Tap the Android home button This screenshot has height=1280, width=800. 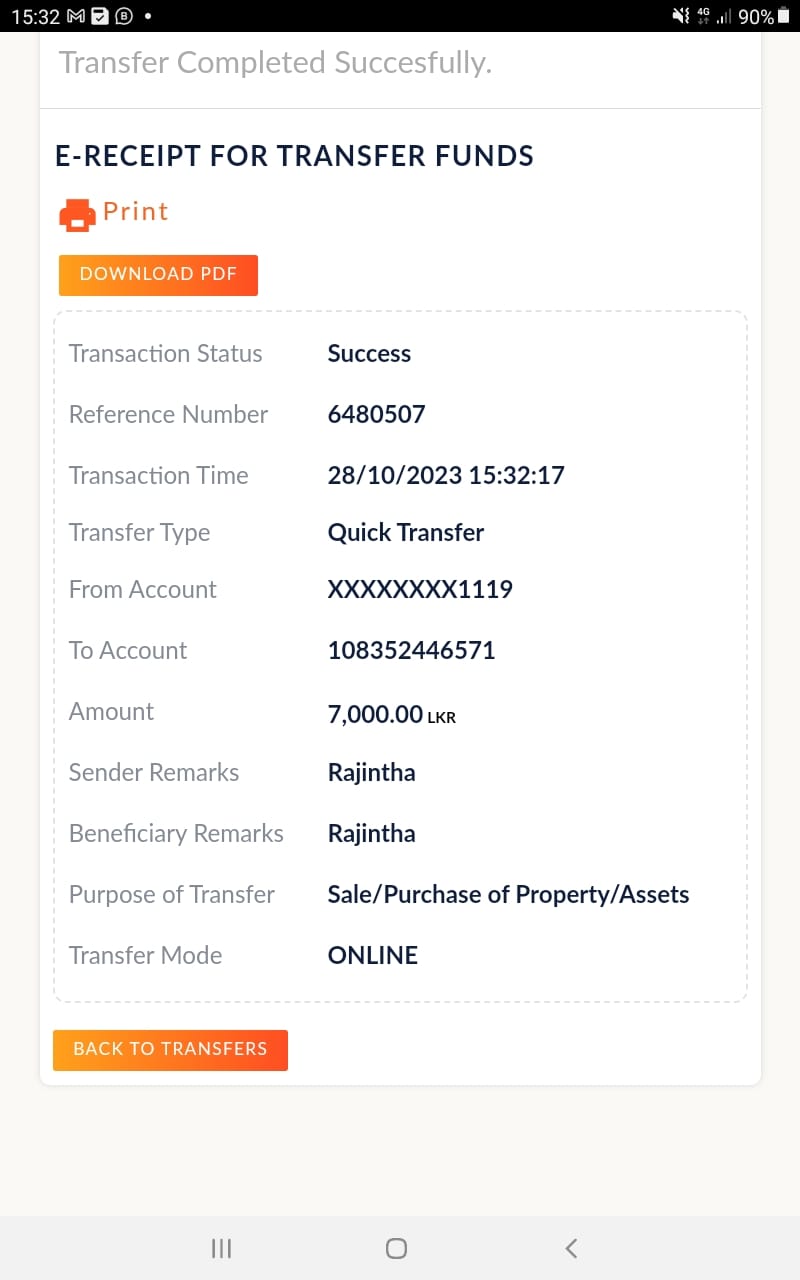coord(396,1247)
